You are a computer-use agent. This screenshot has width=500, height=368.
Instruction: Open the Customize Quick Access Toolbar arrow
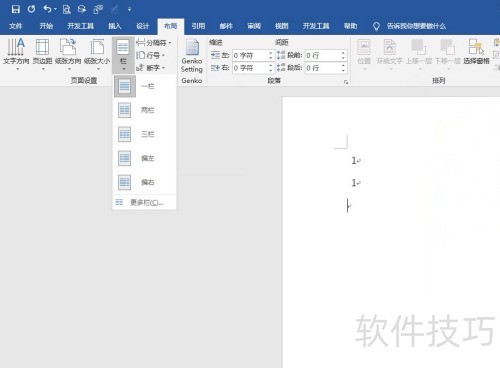pyautogui.click(x=129, y=9)
